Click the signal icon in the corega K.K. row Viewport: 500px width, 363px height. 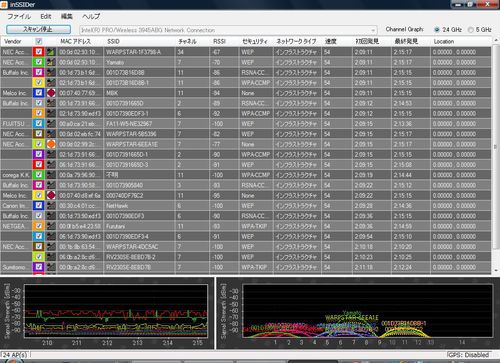(51, 175)
